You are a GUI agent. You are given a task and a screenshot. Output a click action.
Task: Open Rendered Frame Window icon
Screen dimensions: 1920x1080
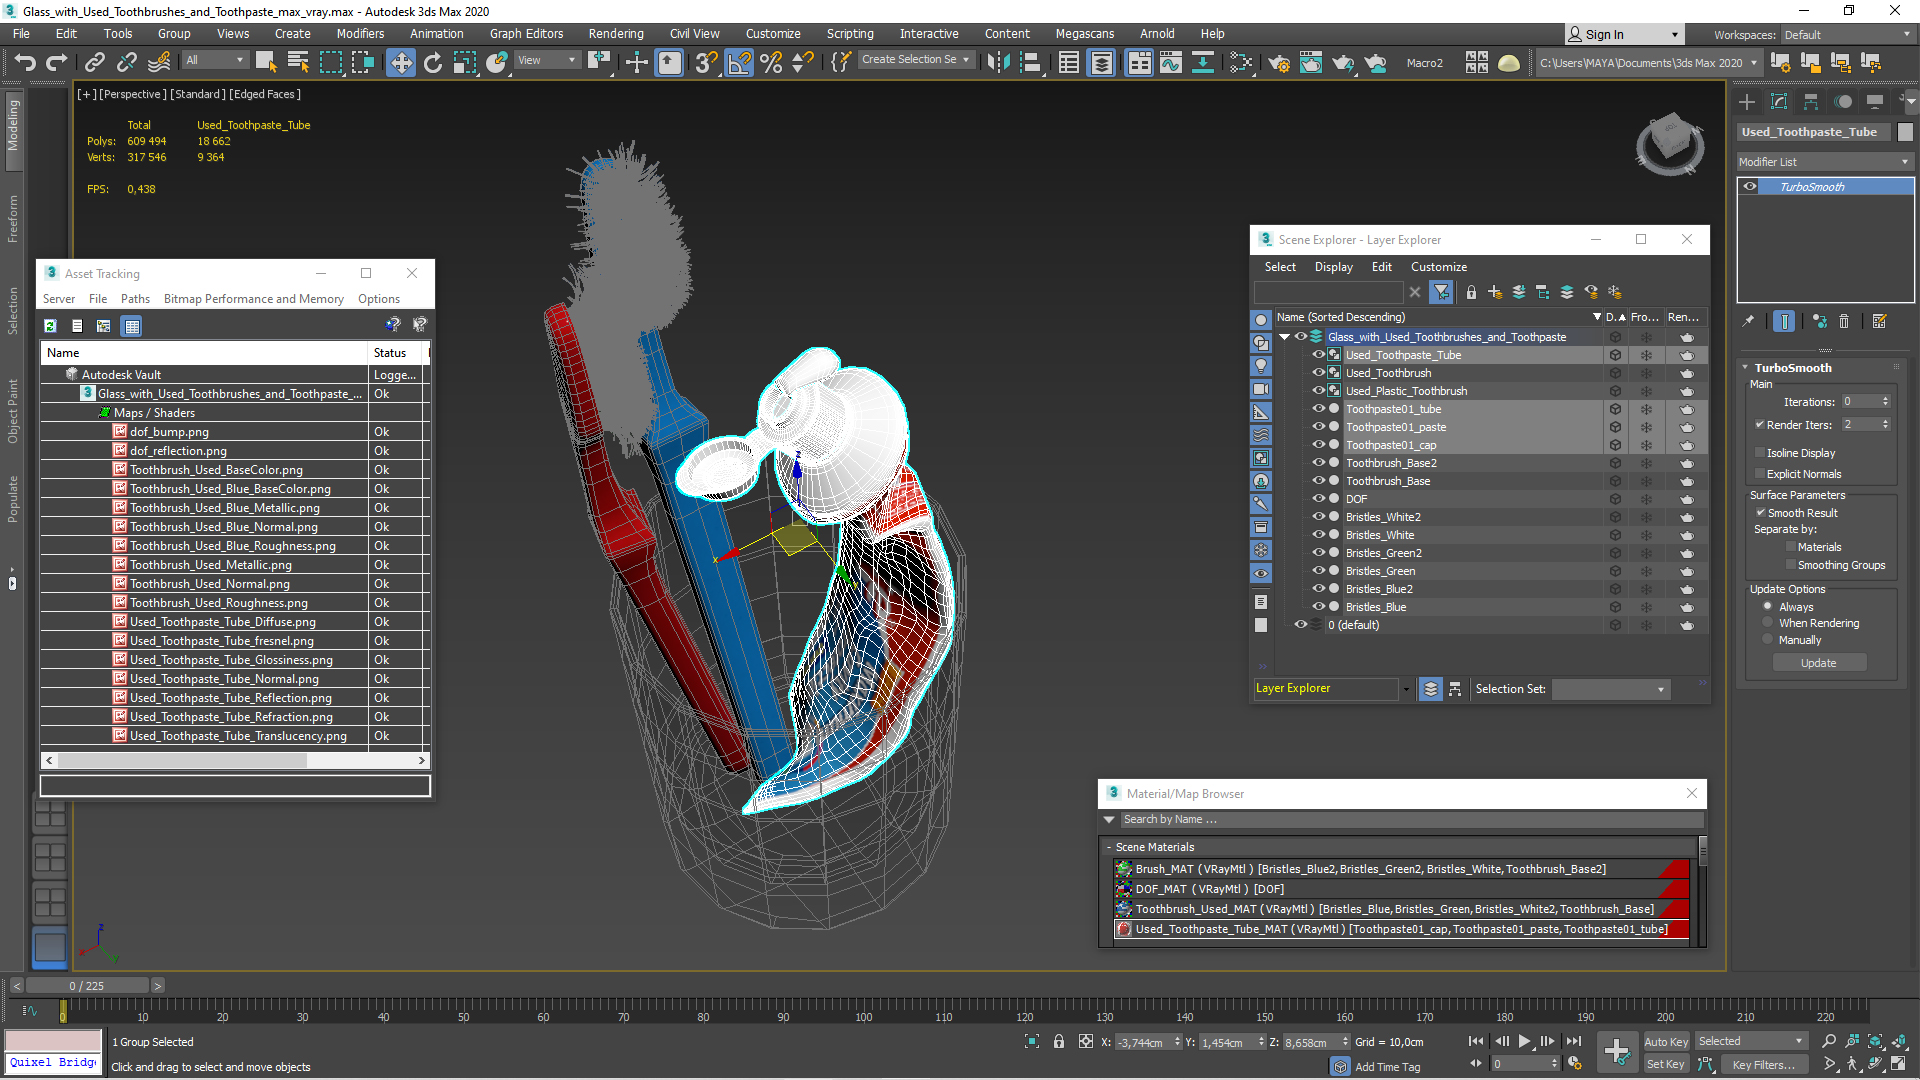pyautogui.click(x=1311, y=62)
